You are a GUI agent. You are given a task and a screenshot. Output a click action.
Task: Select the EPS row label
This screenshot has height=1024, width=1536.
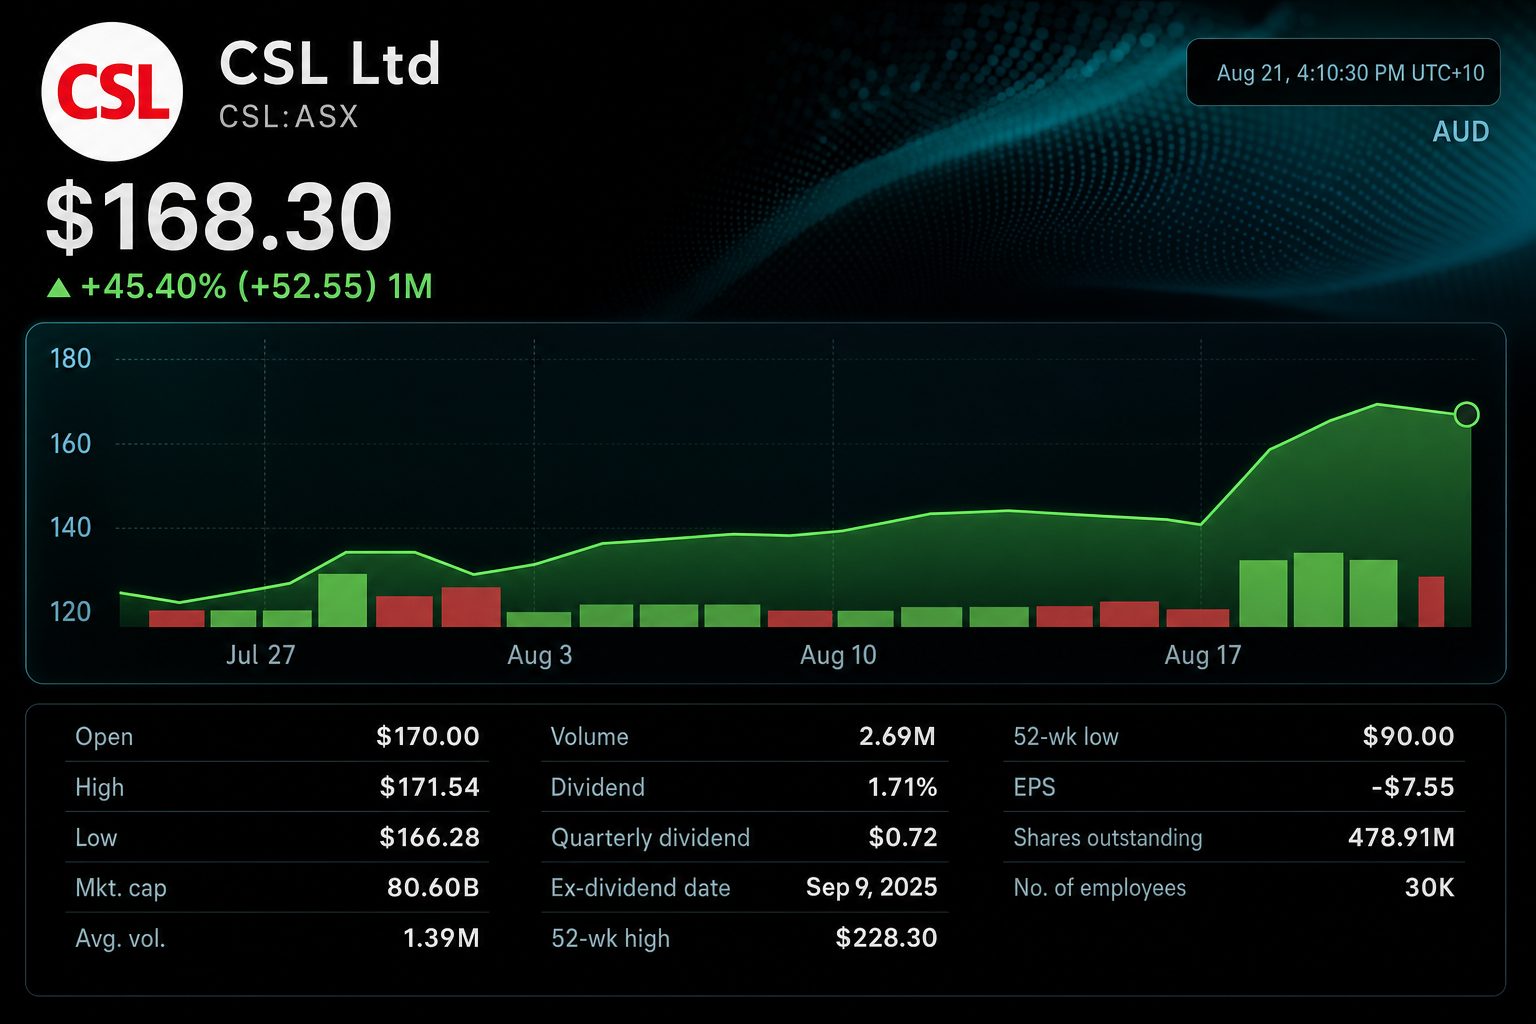coord(1034,787)
